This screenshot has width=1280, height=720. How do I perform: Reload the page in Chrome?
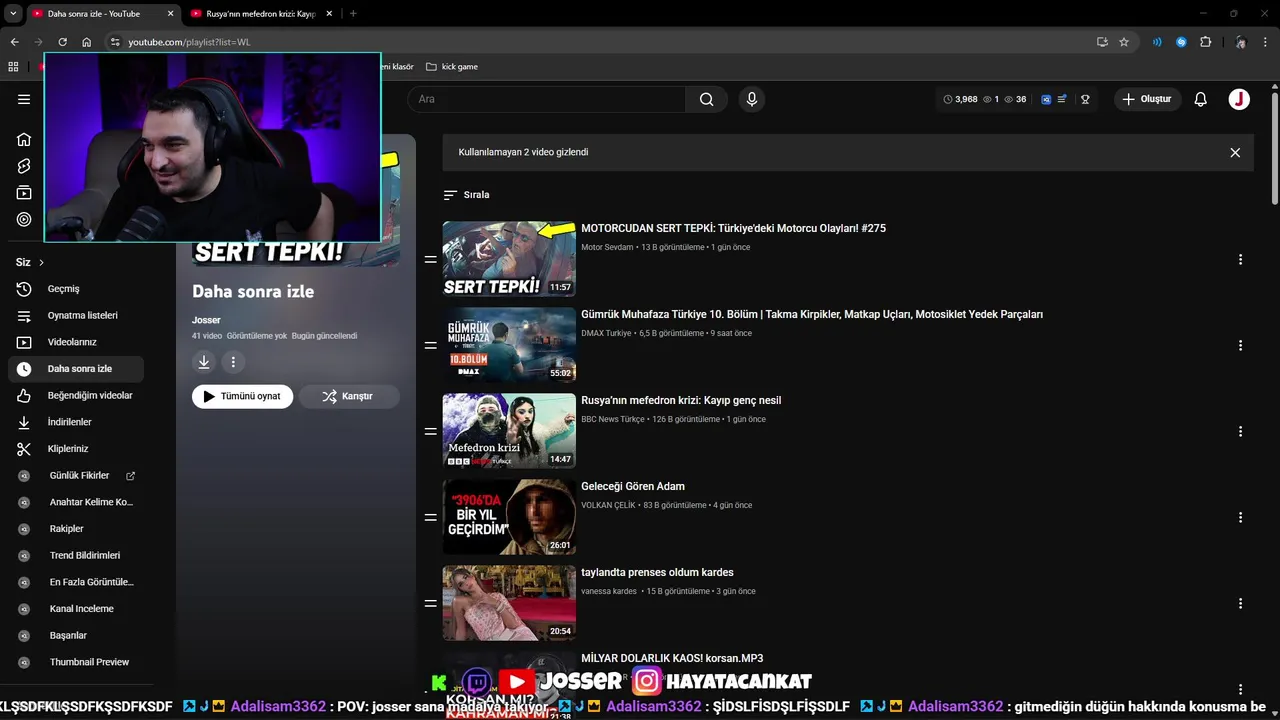pyautogui.click(x=62, y=42)
